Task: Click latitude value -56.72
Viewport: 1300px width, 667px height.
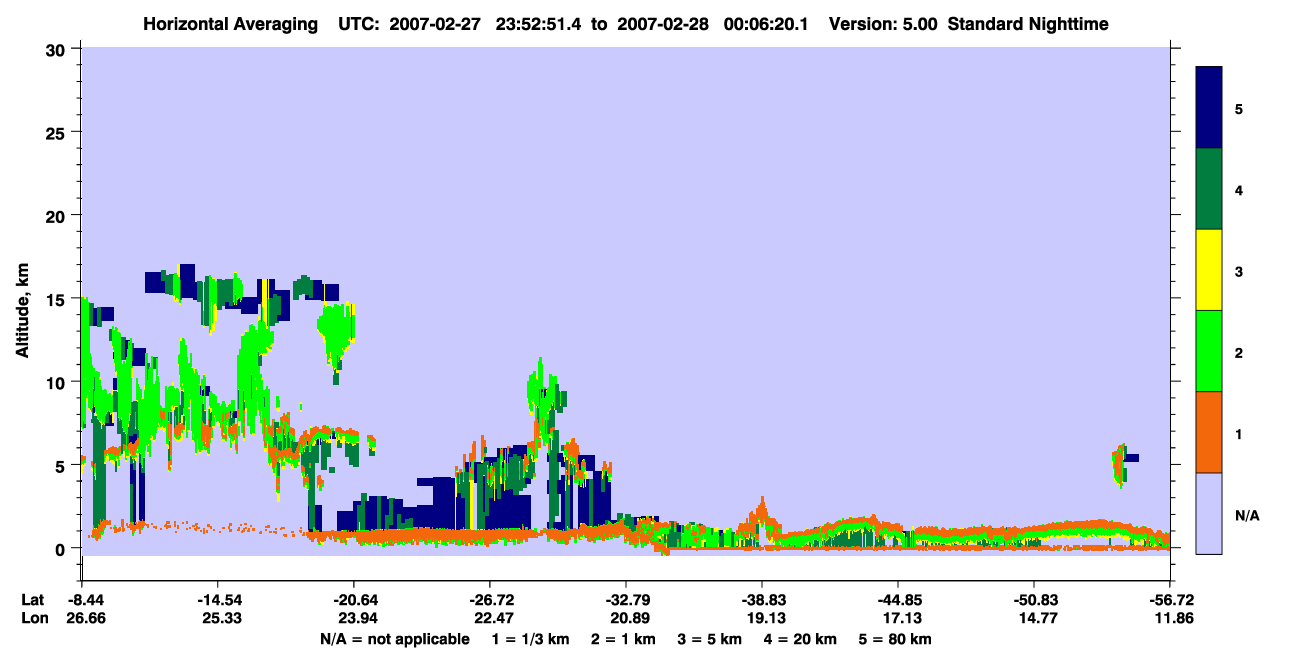Action: [x=1170, y=600]
